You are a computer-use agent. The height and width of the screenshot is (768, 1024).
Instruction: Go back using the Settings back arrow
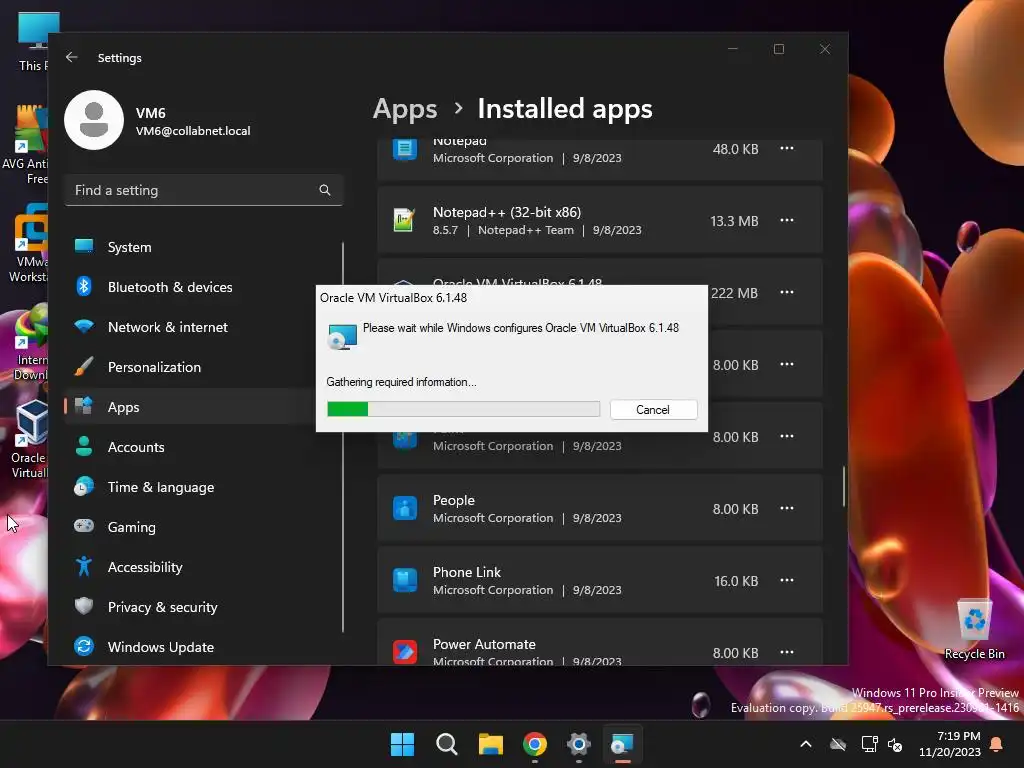point(72,57)
